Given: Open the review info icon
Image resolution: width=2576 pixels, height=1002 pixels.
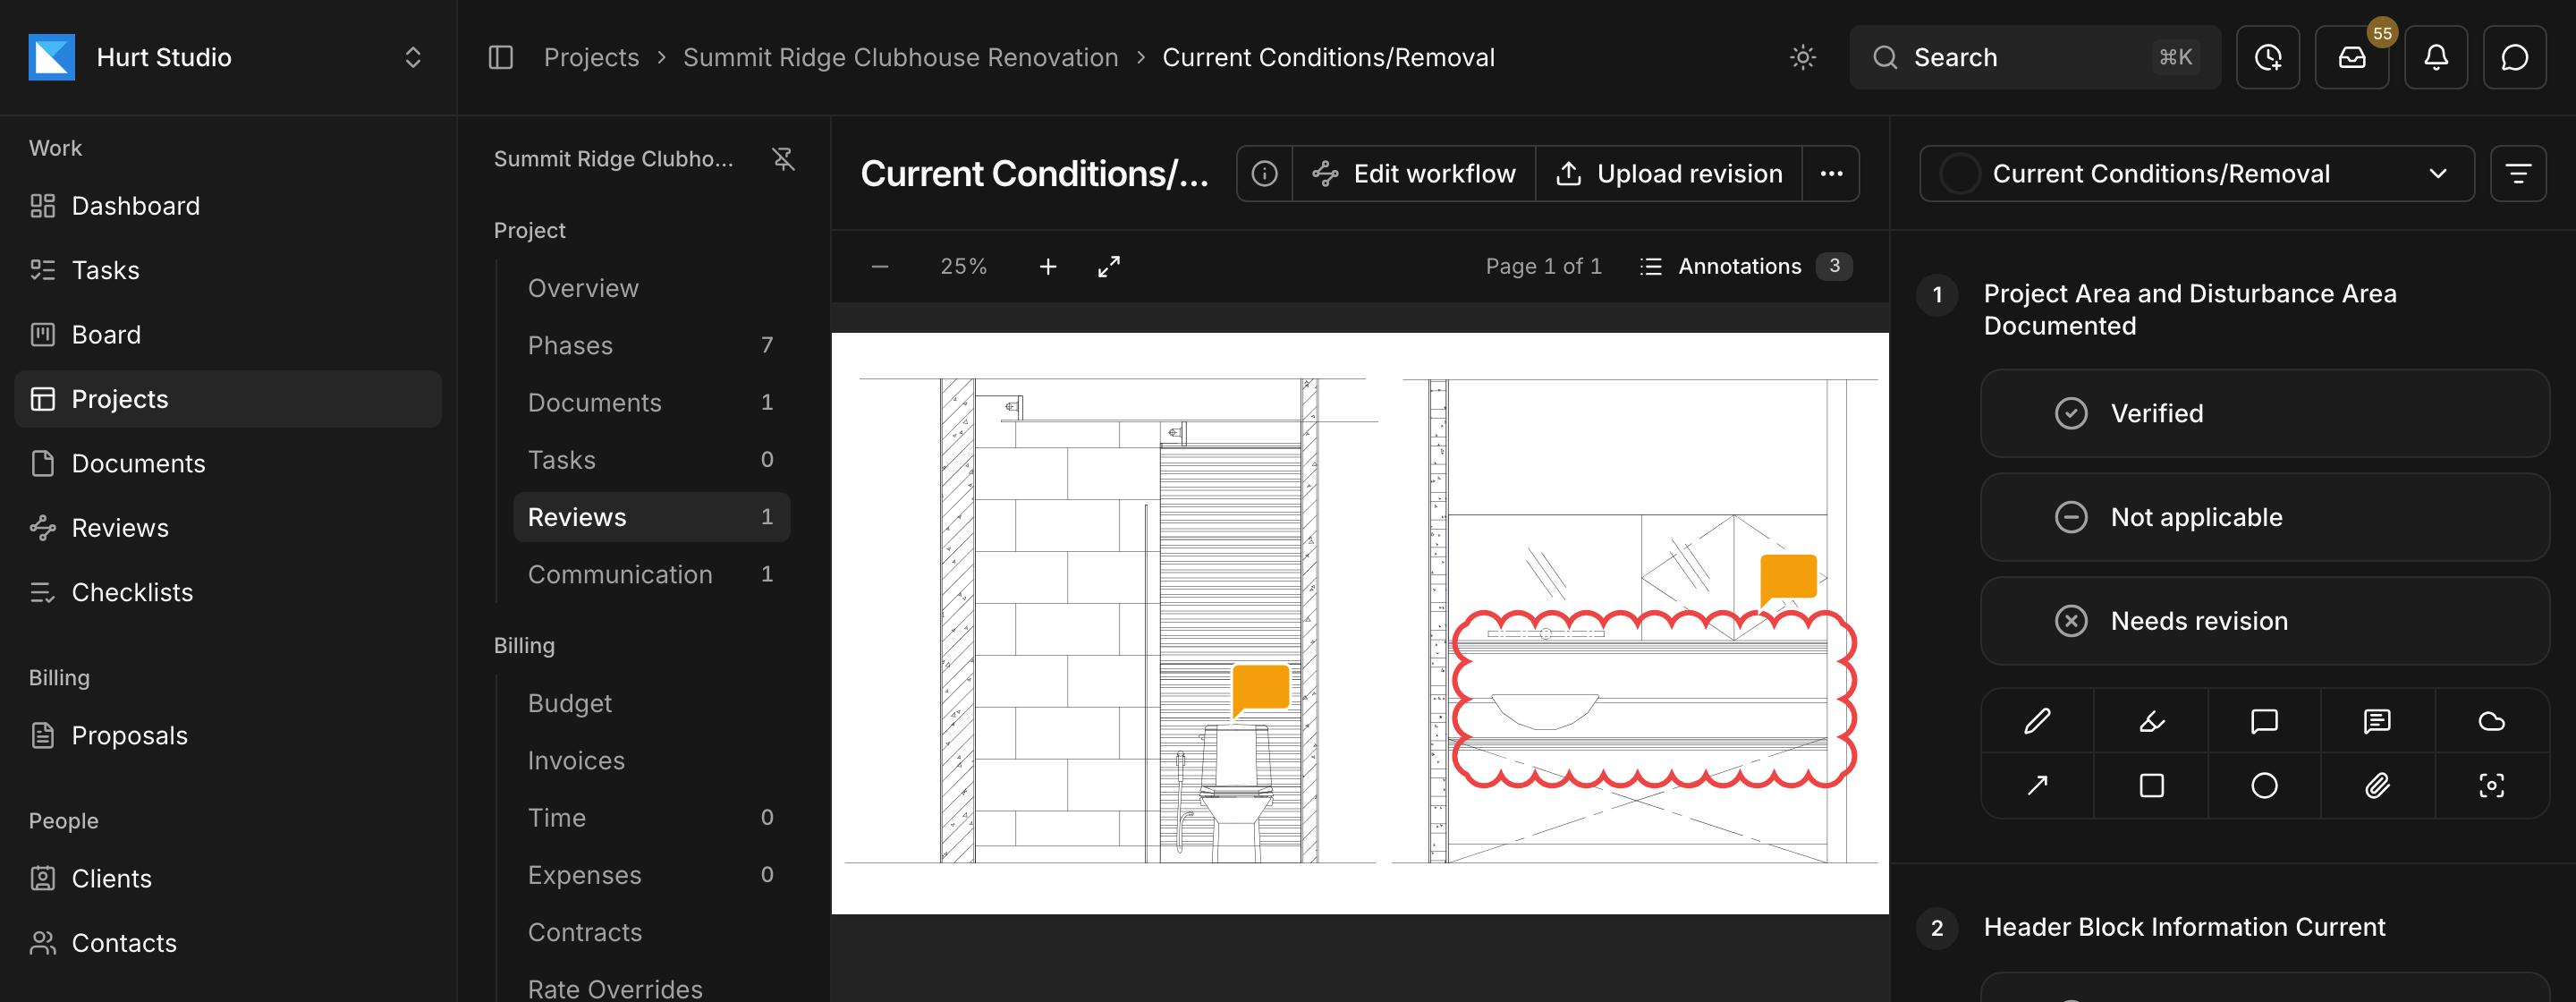Looking at the screenshot, I should pyautogui.click(x=1264, y=174).
